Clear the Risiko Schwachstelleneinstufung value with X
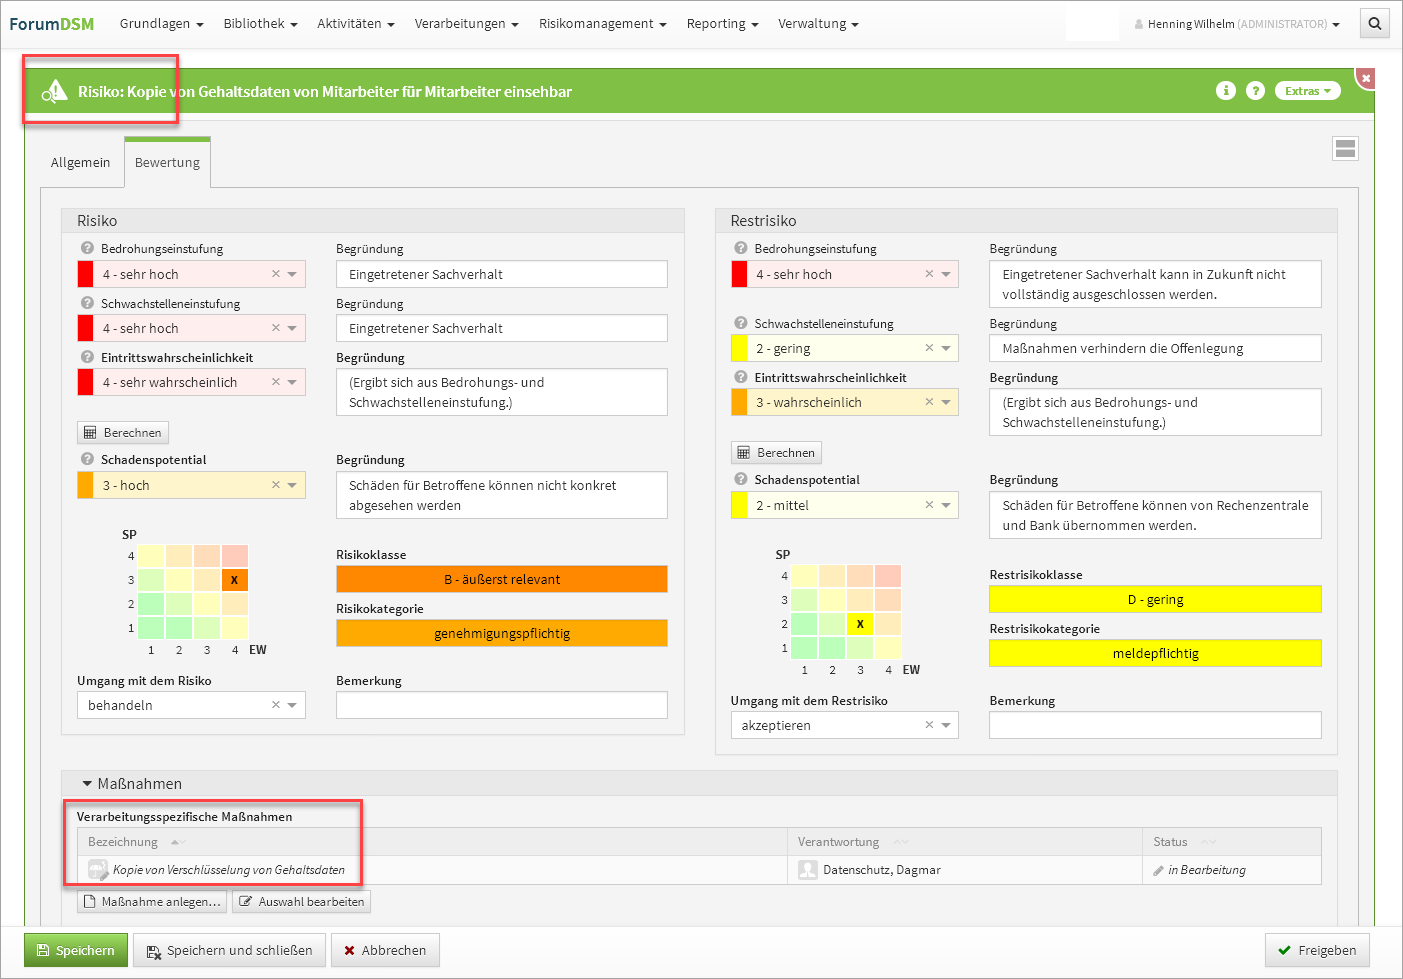This screenshot has height=979, width=1403. click(x=276, y=328)
